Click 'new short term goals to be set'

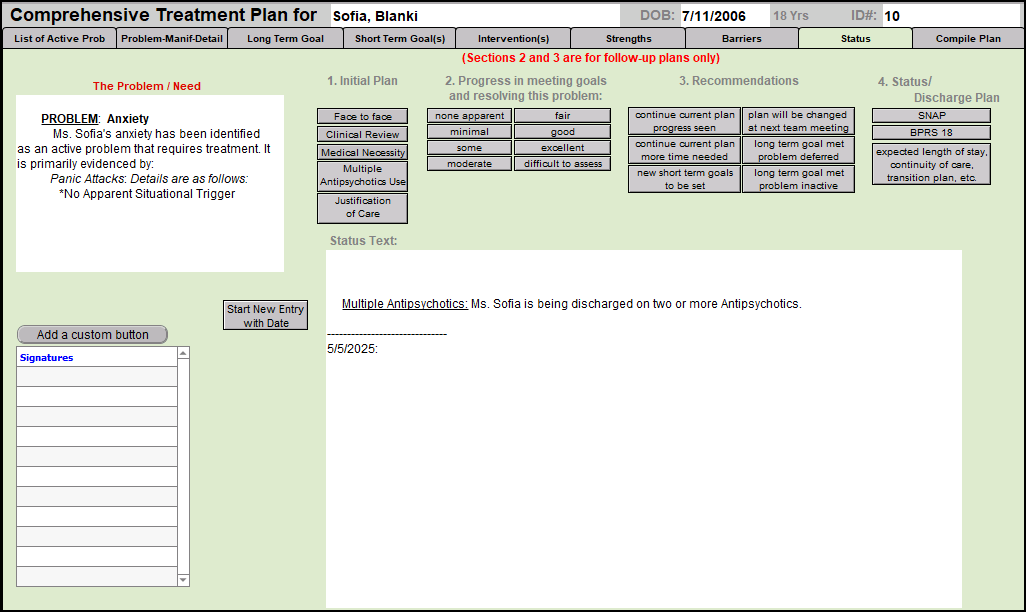coord(684,179)
